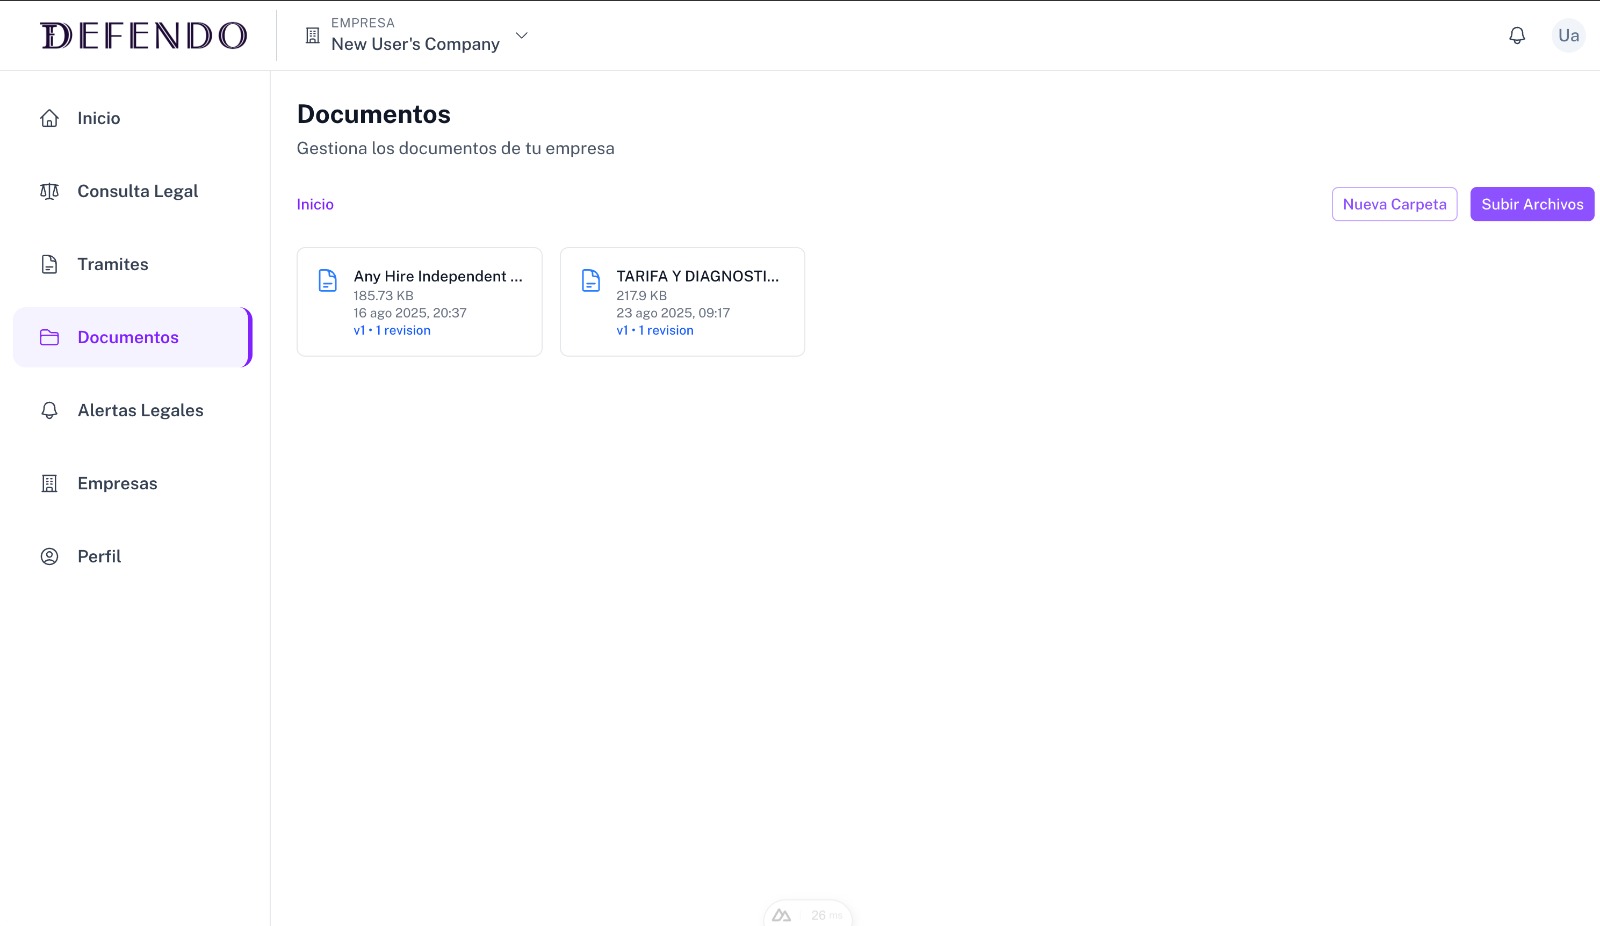Click the Ua user avatar
The width and height of the screenshot is (1600, 926).
(1568, 35)
